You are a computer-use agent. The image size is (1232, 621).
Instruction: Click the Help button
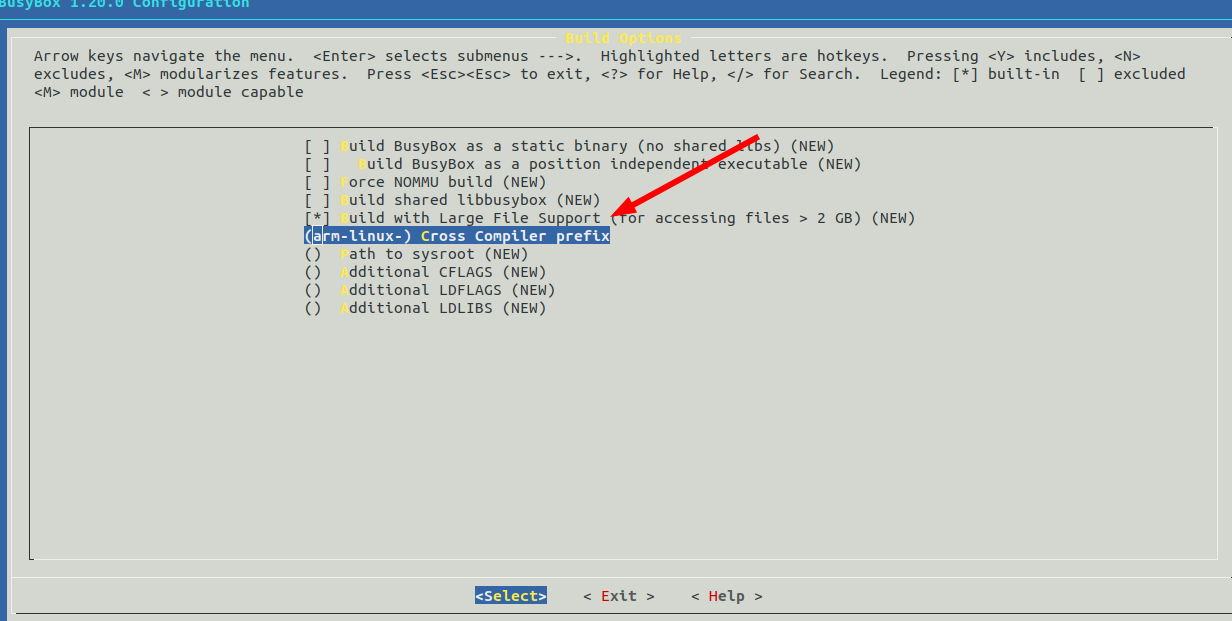pyautogui.click(x=727, y=596)
